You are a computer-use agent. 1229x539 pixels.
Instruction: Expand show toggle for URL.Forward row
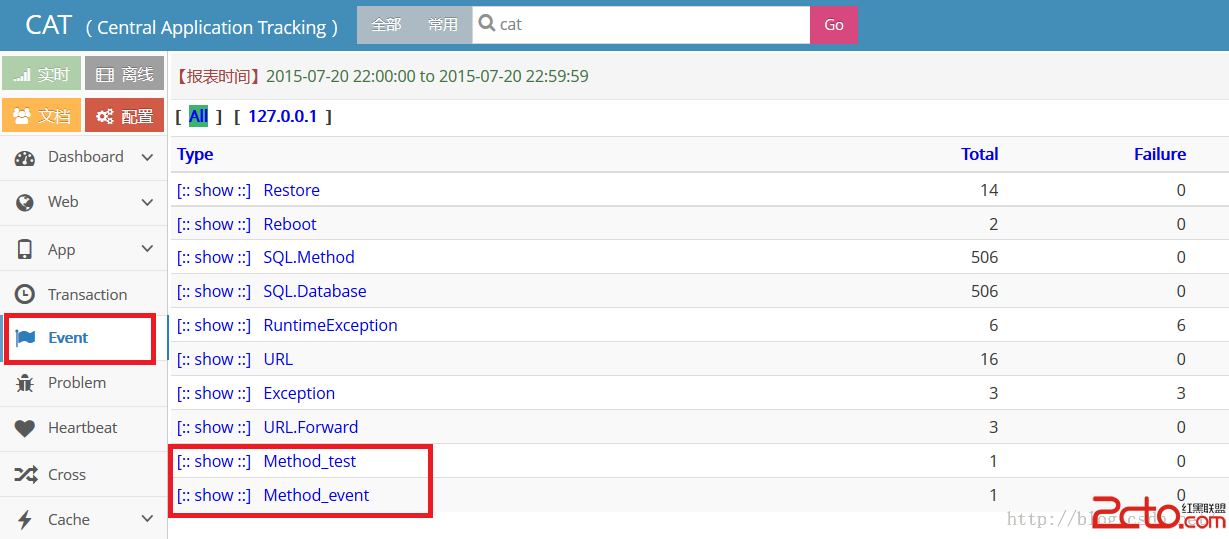214,427
